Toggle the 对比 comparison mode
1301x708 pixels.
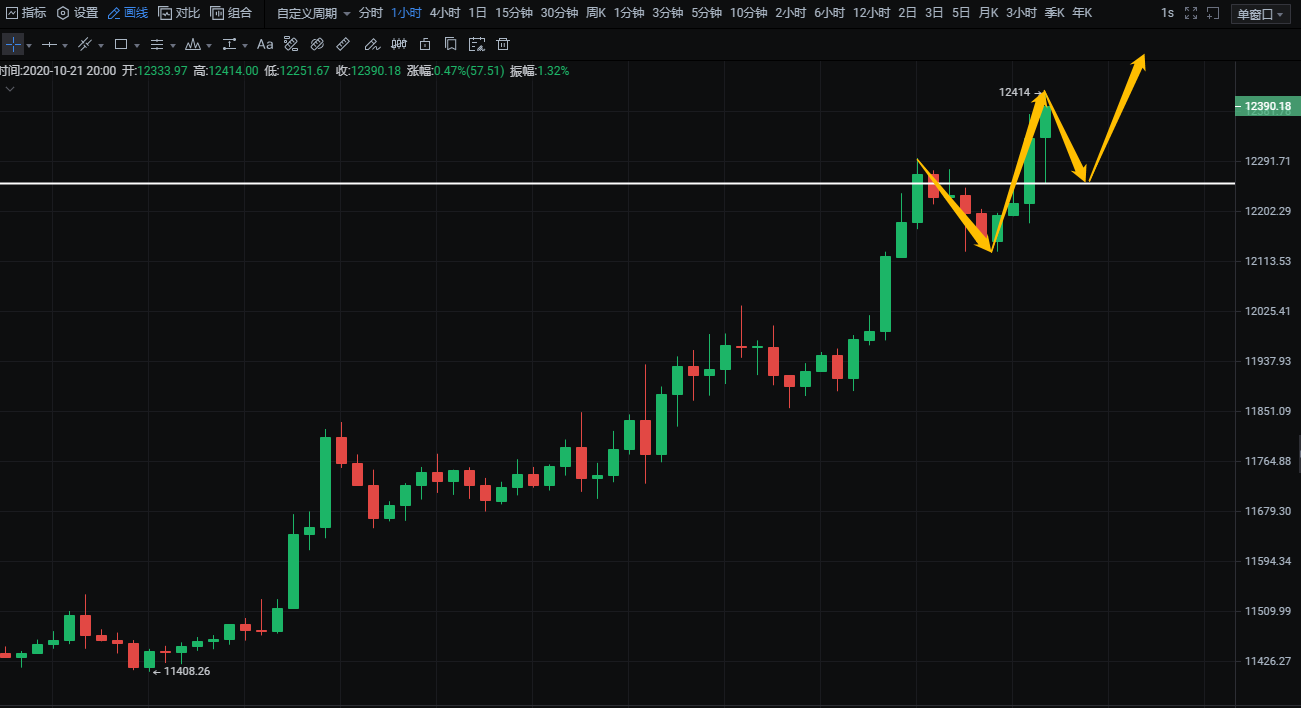pyautogui.click(x=180, y=13)
